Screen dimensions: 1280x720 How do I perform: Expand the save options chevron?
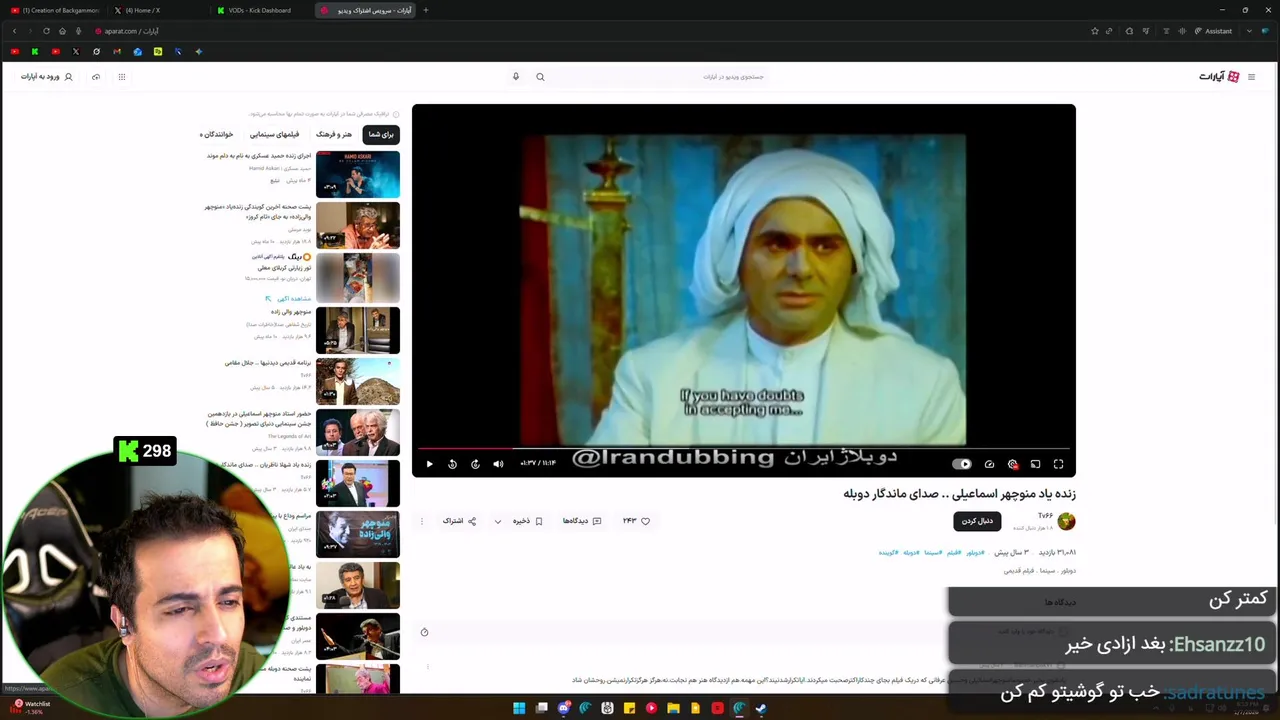[498, 521]
